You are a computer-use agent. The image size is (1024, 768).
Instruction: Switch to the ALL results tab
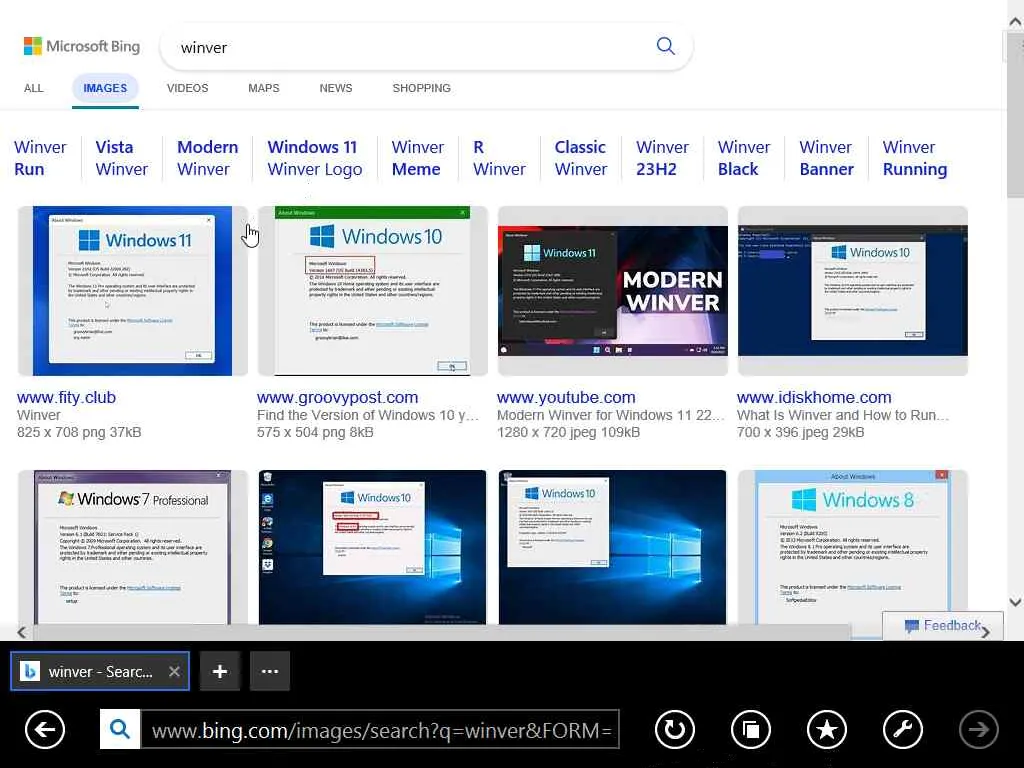(33, 88)
